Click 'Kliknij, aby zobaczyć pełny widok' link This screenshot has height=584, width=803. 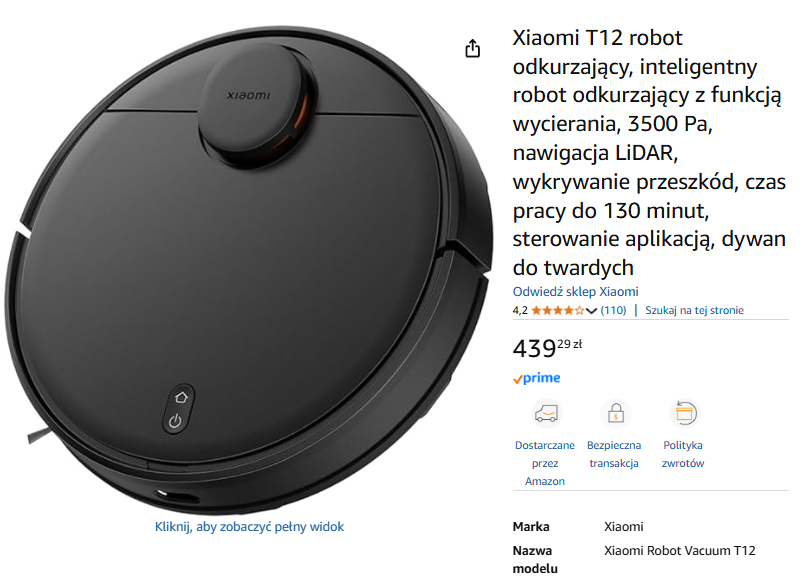click(x=249, y=526)
